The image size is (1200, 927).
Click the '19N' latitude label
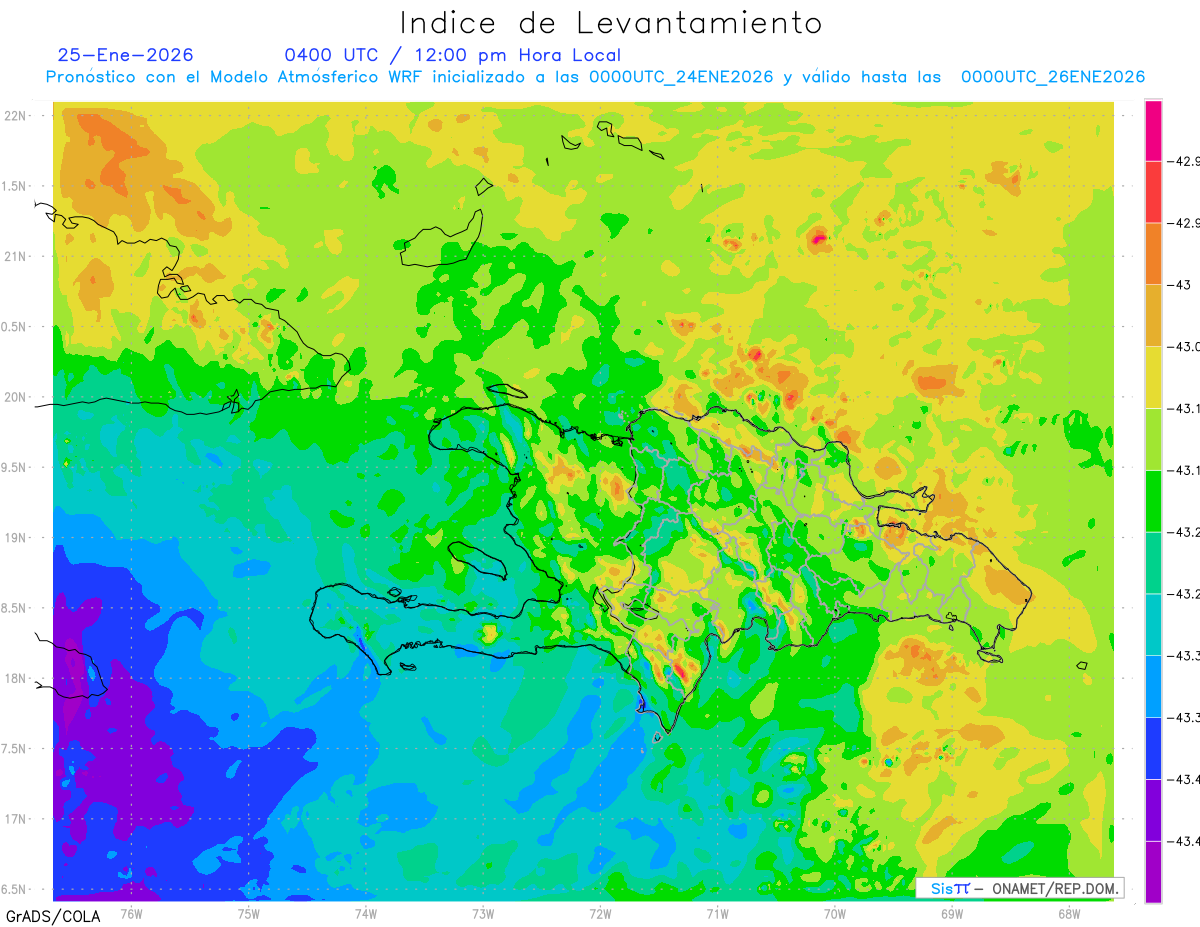[17, 538]
